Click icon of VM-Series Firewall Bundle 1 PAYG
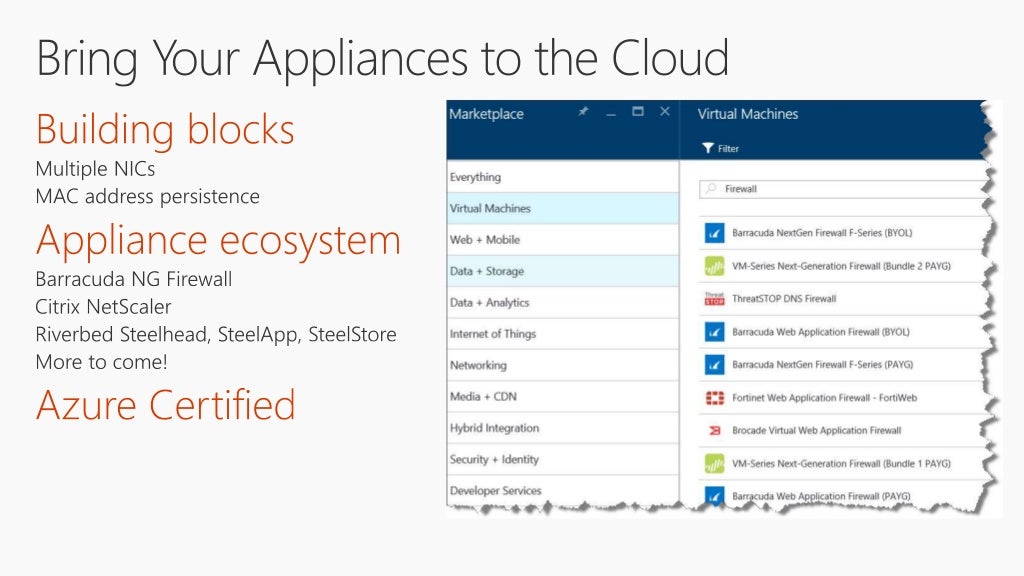This screenshot has height=576, width=1024. pyautogui.click(x=714, y=464)
